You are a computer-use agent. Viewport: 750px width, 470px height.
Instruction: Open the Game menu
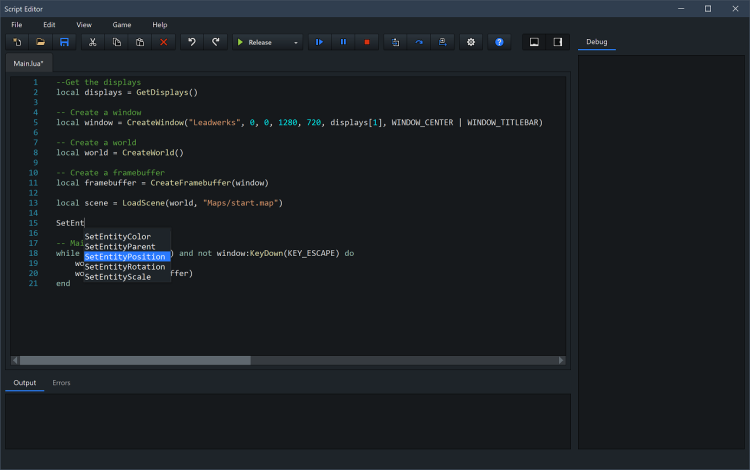tap(121, 24)
